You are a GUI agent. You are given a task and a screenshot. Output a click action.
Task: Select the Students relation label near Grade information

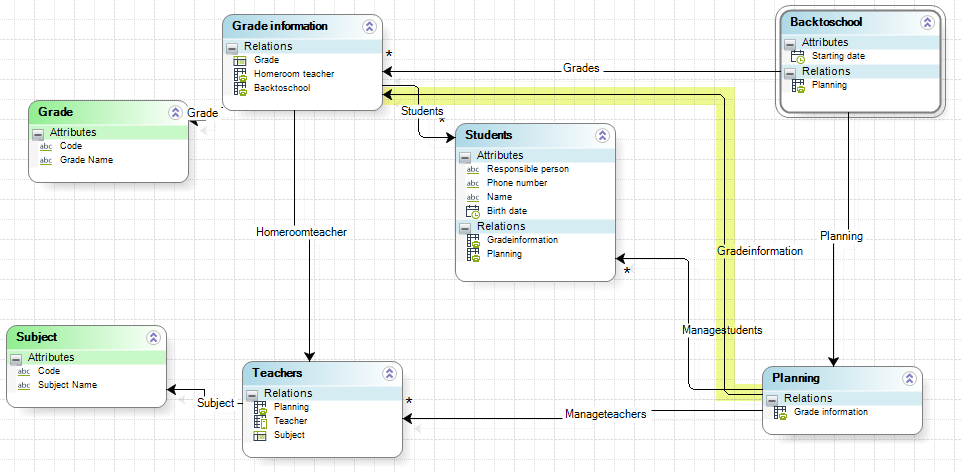pos(422,111)
